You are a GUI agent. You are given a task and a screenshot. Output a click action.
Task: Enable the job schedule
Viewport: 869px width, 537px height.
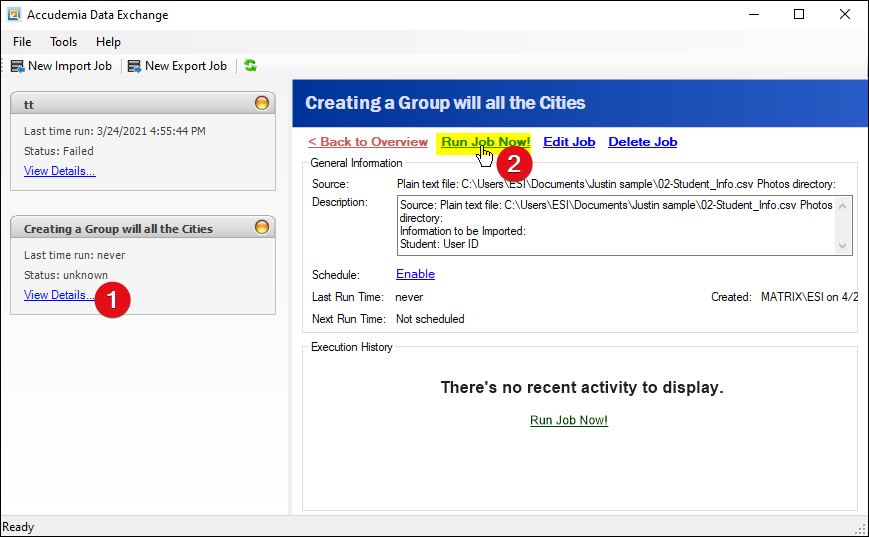pos(415,274)
